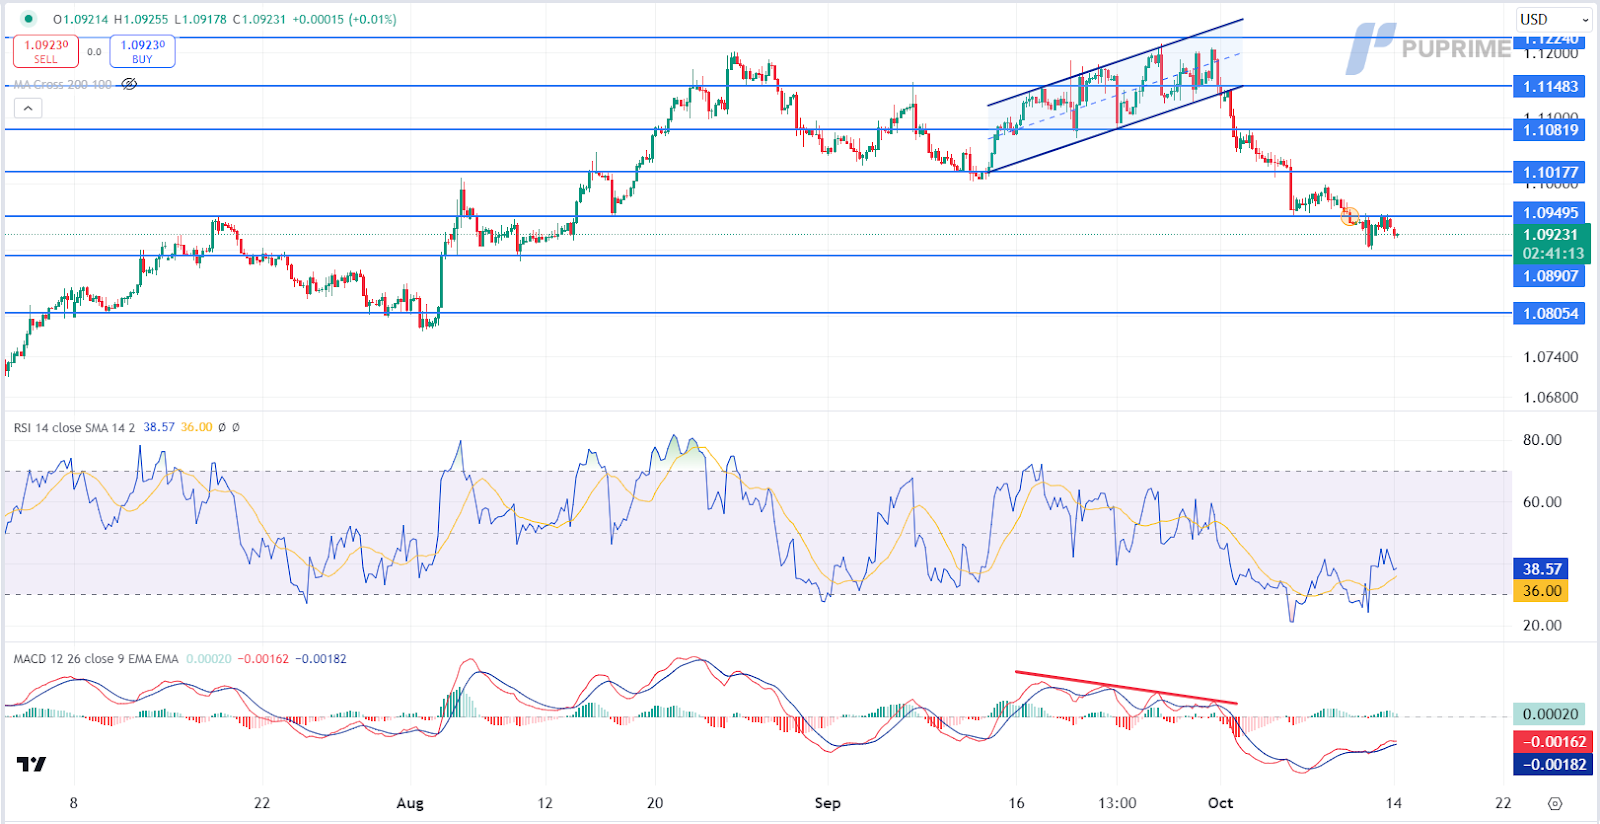The width and height of the screenshot is (1600, 824).
Task: Click the green market status dot
Action: (28, 19)
